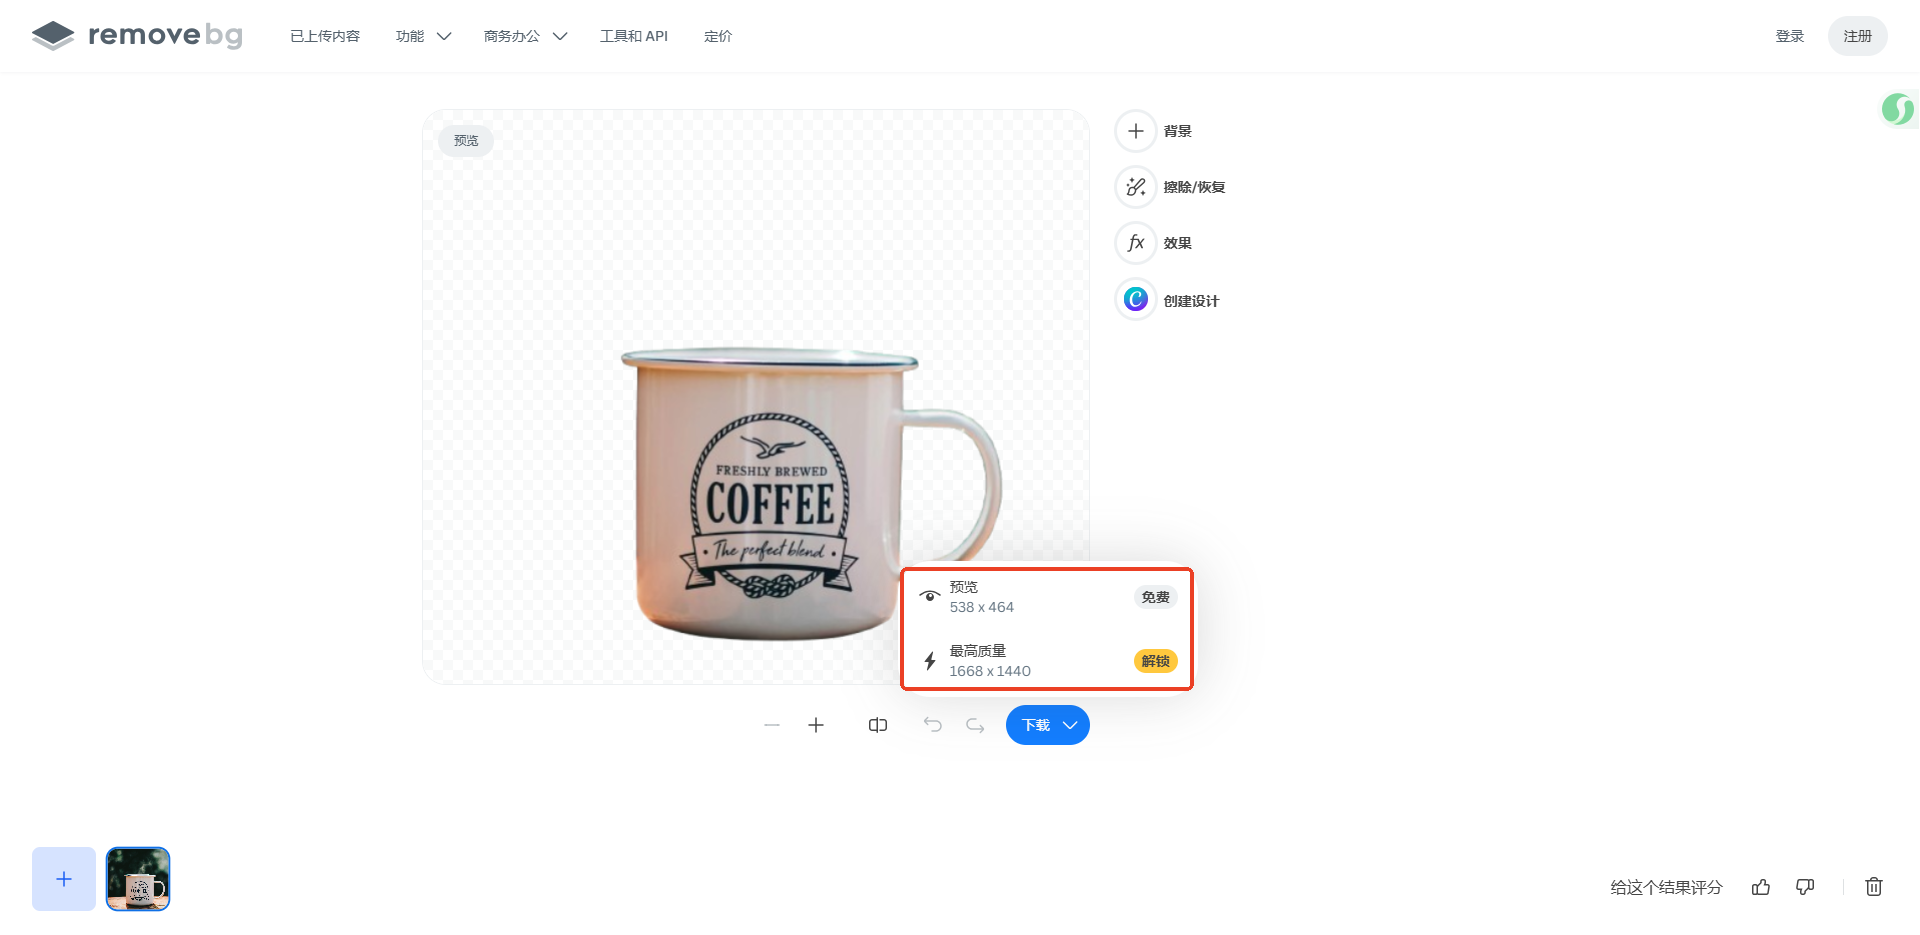Select the 最高质量 1668 x 1440 option

pos(1047,661)
